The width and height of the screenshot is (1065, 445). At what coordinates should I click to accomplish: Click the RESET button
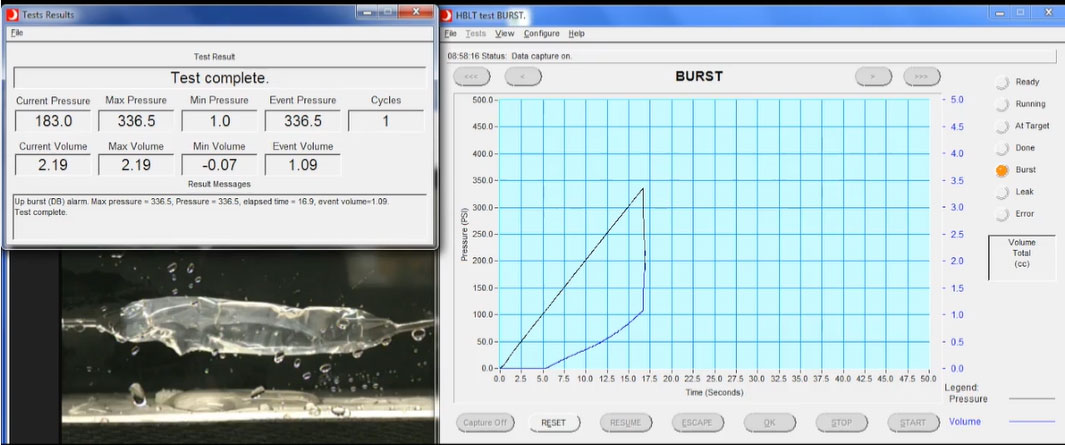point(553,423)
